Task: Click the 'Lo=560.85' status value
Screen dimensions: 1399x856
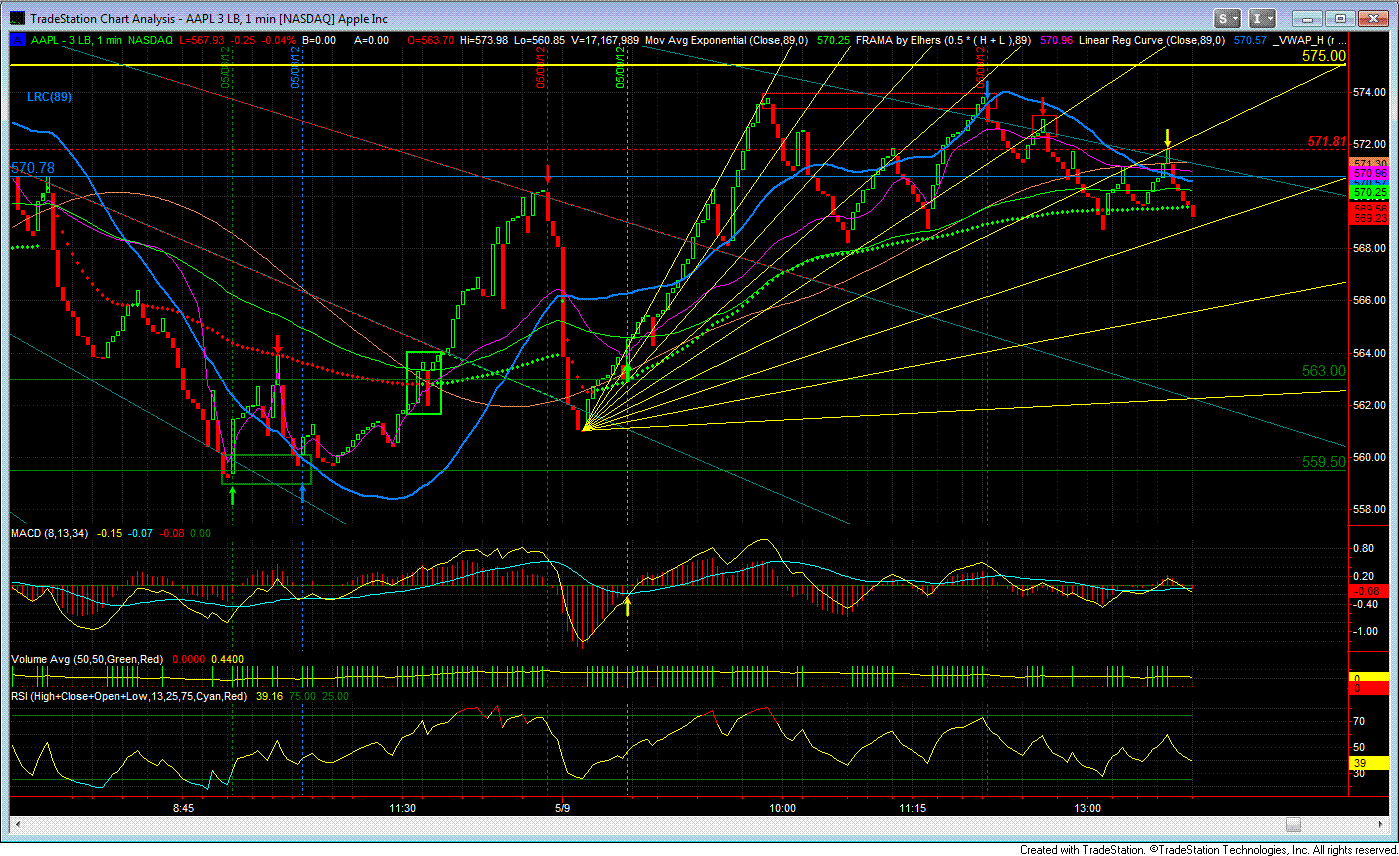Action: (x=540, y=40)
